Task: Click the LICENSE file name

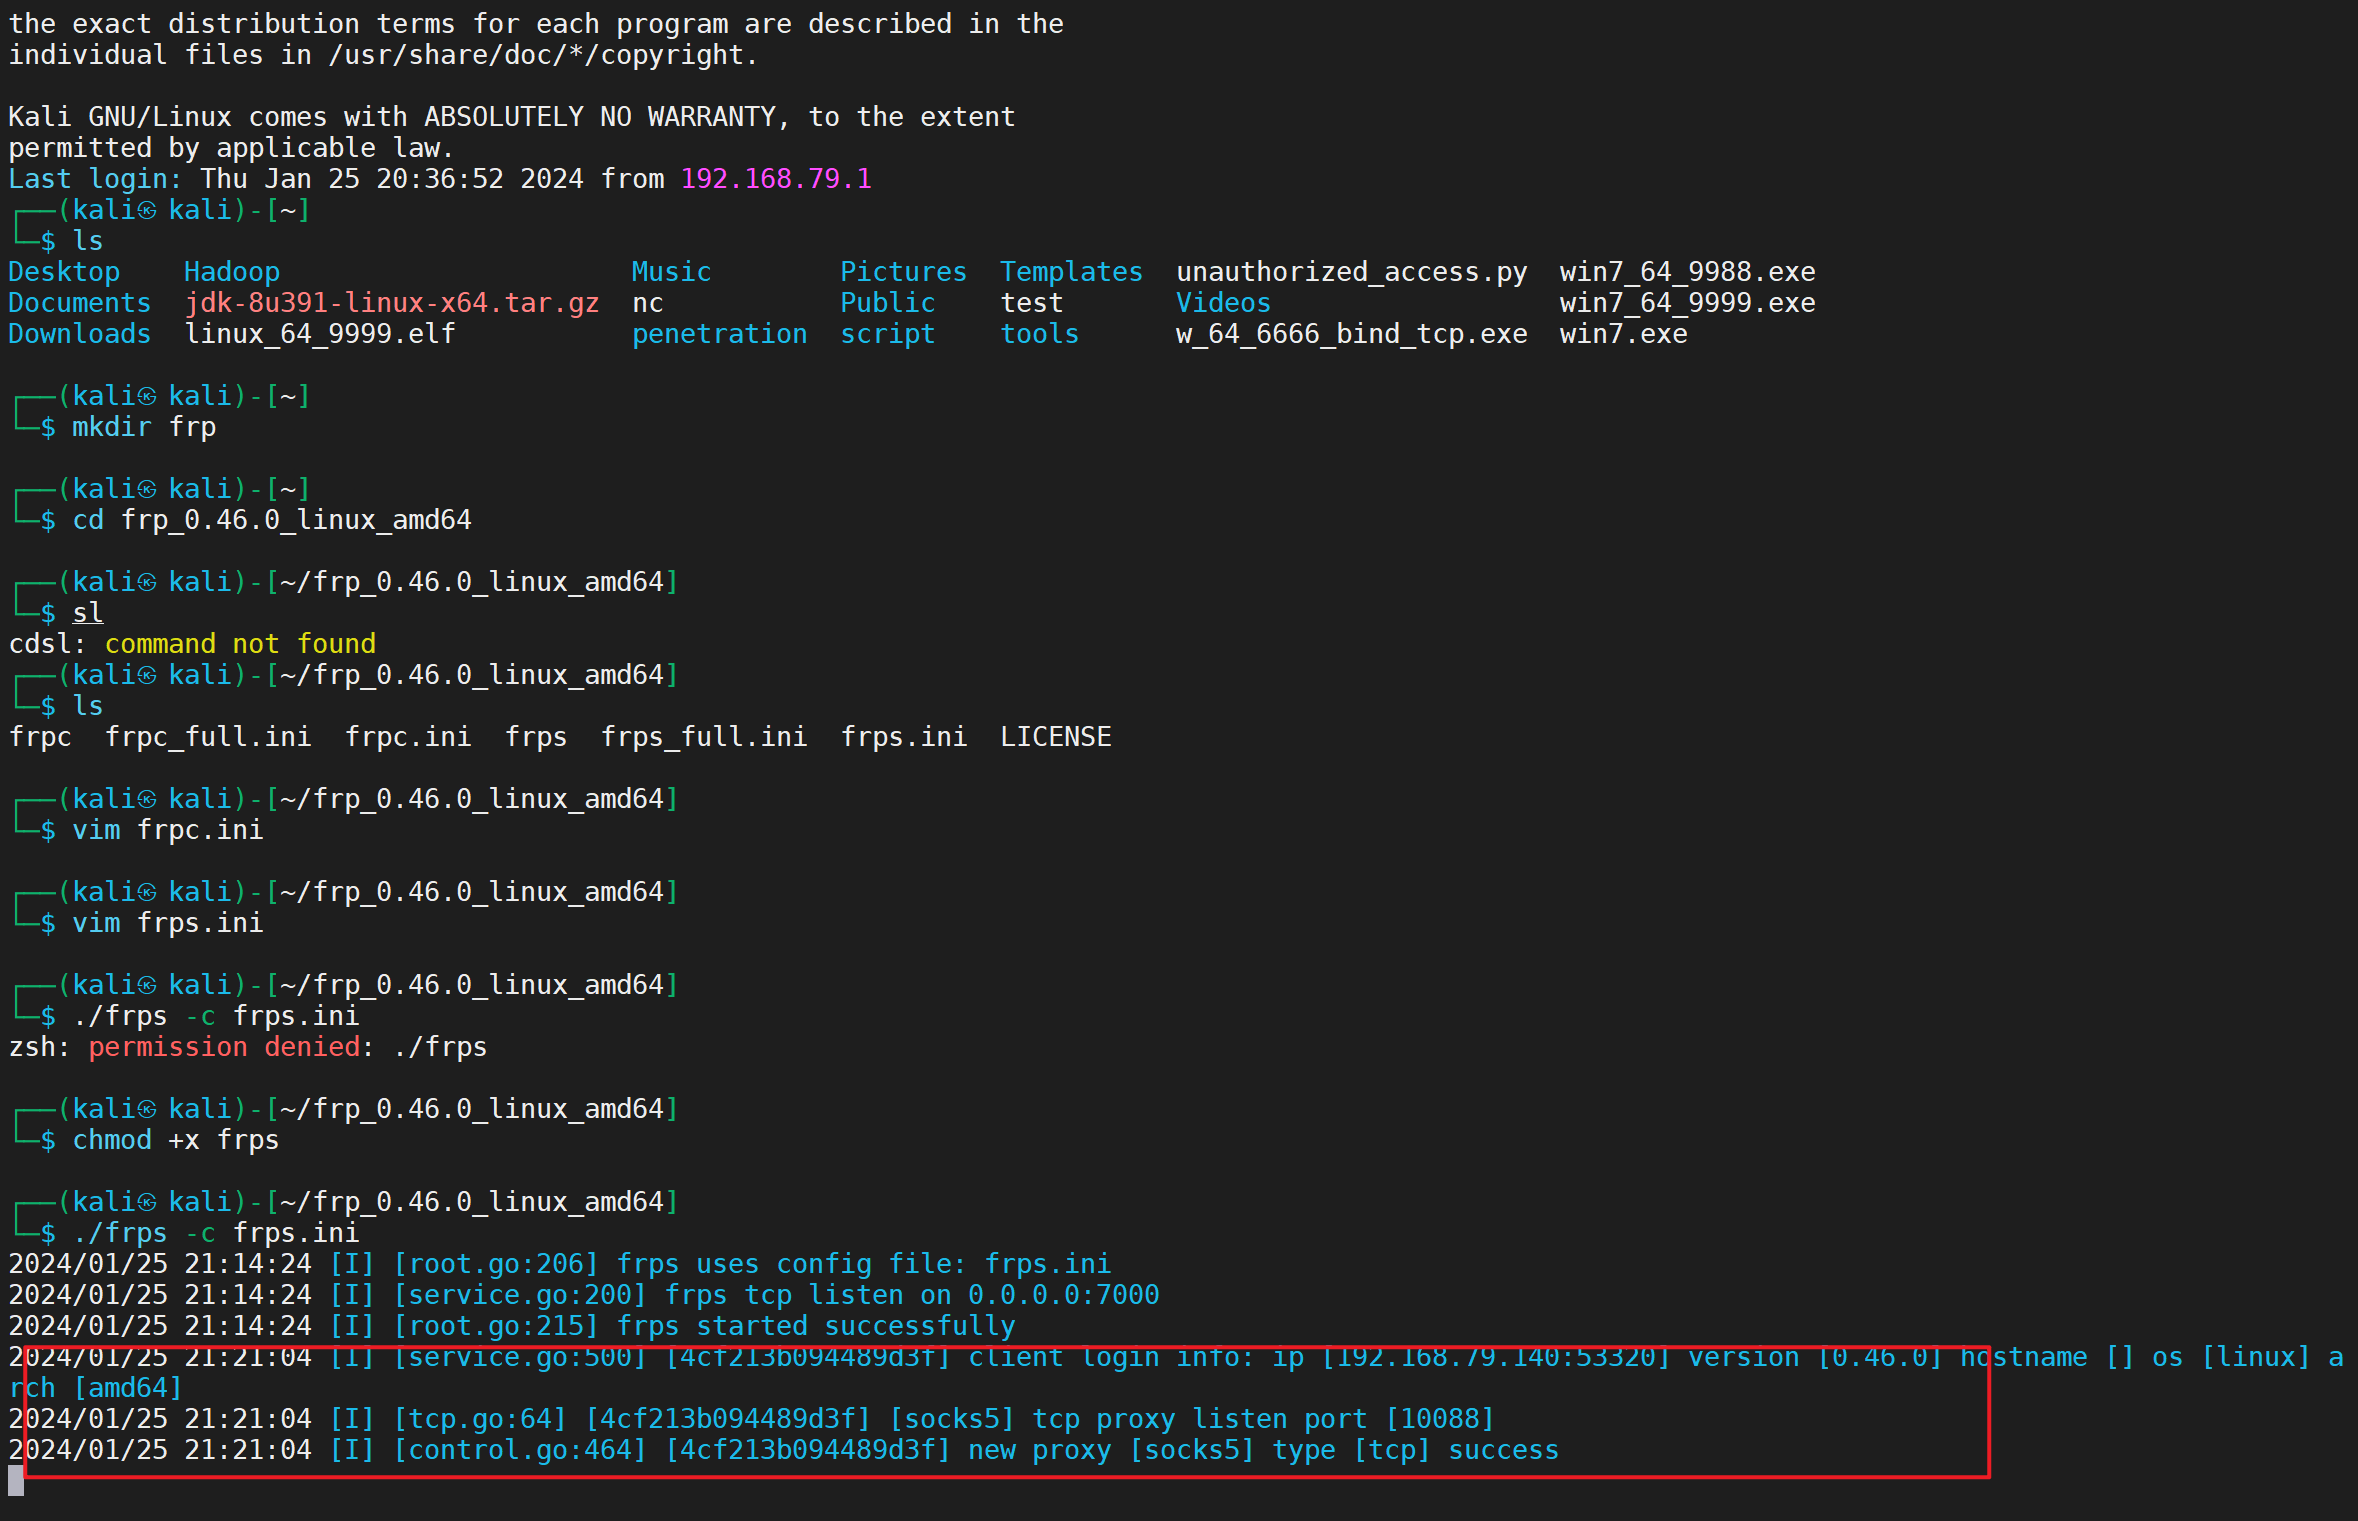Action: click(x=1055, y=737)
